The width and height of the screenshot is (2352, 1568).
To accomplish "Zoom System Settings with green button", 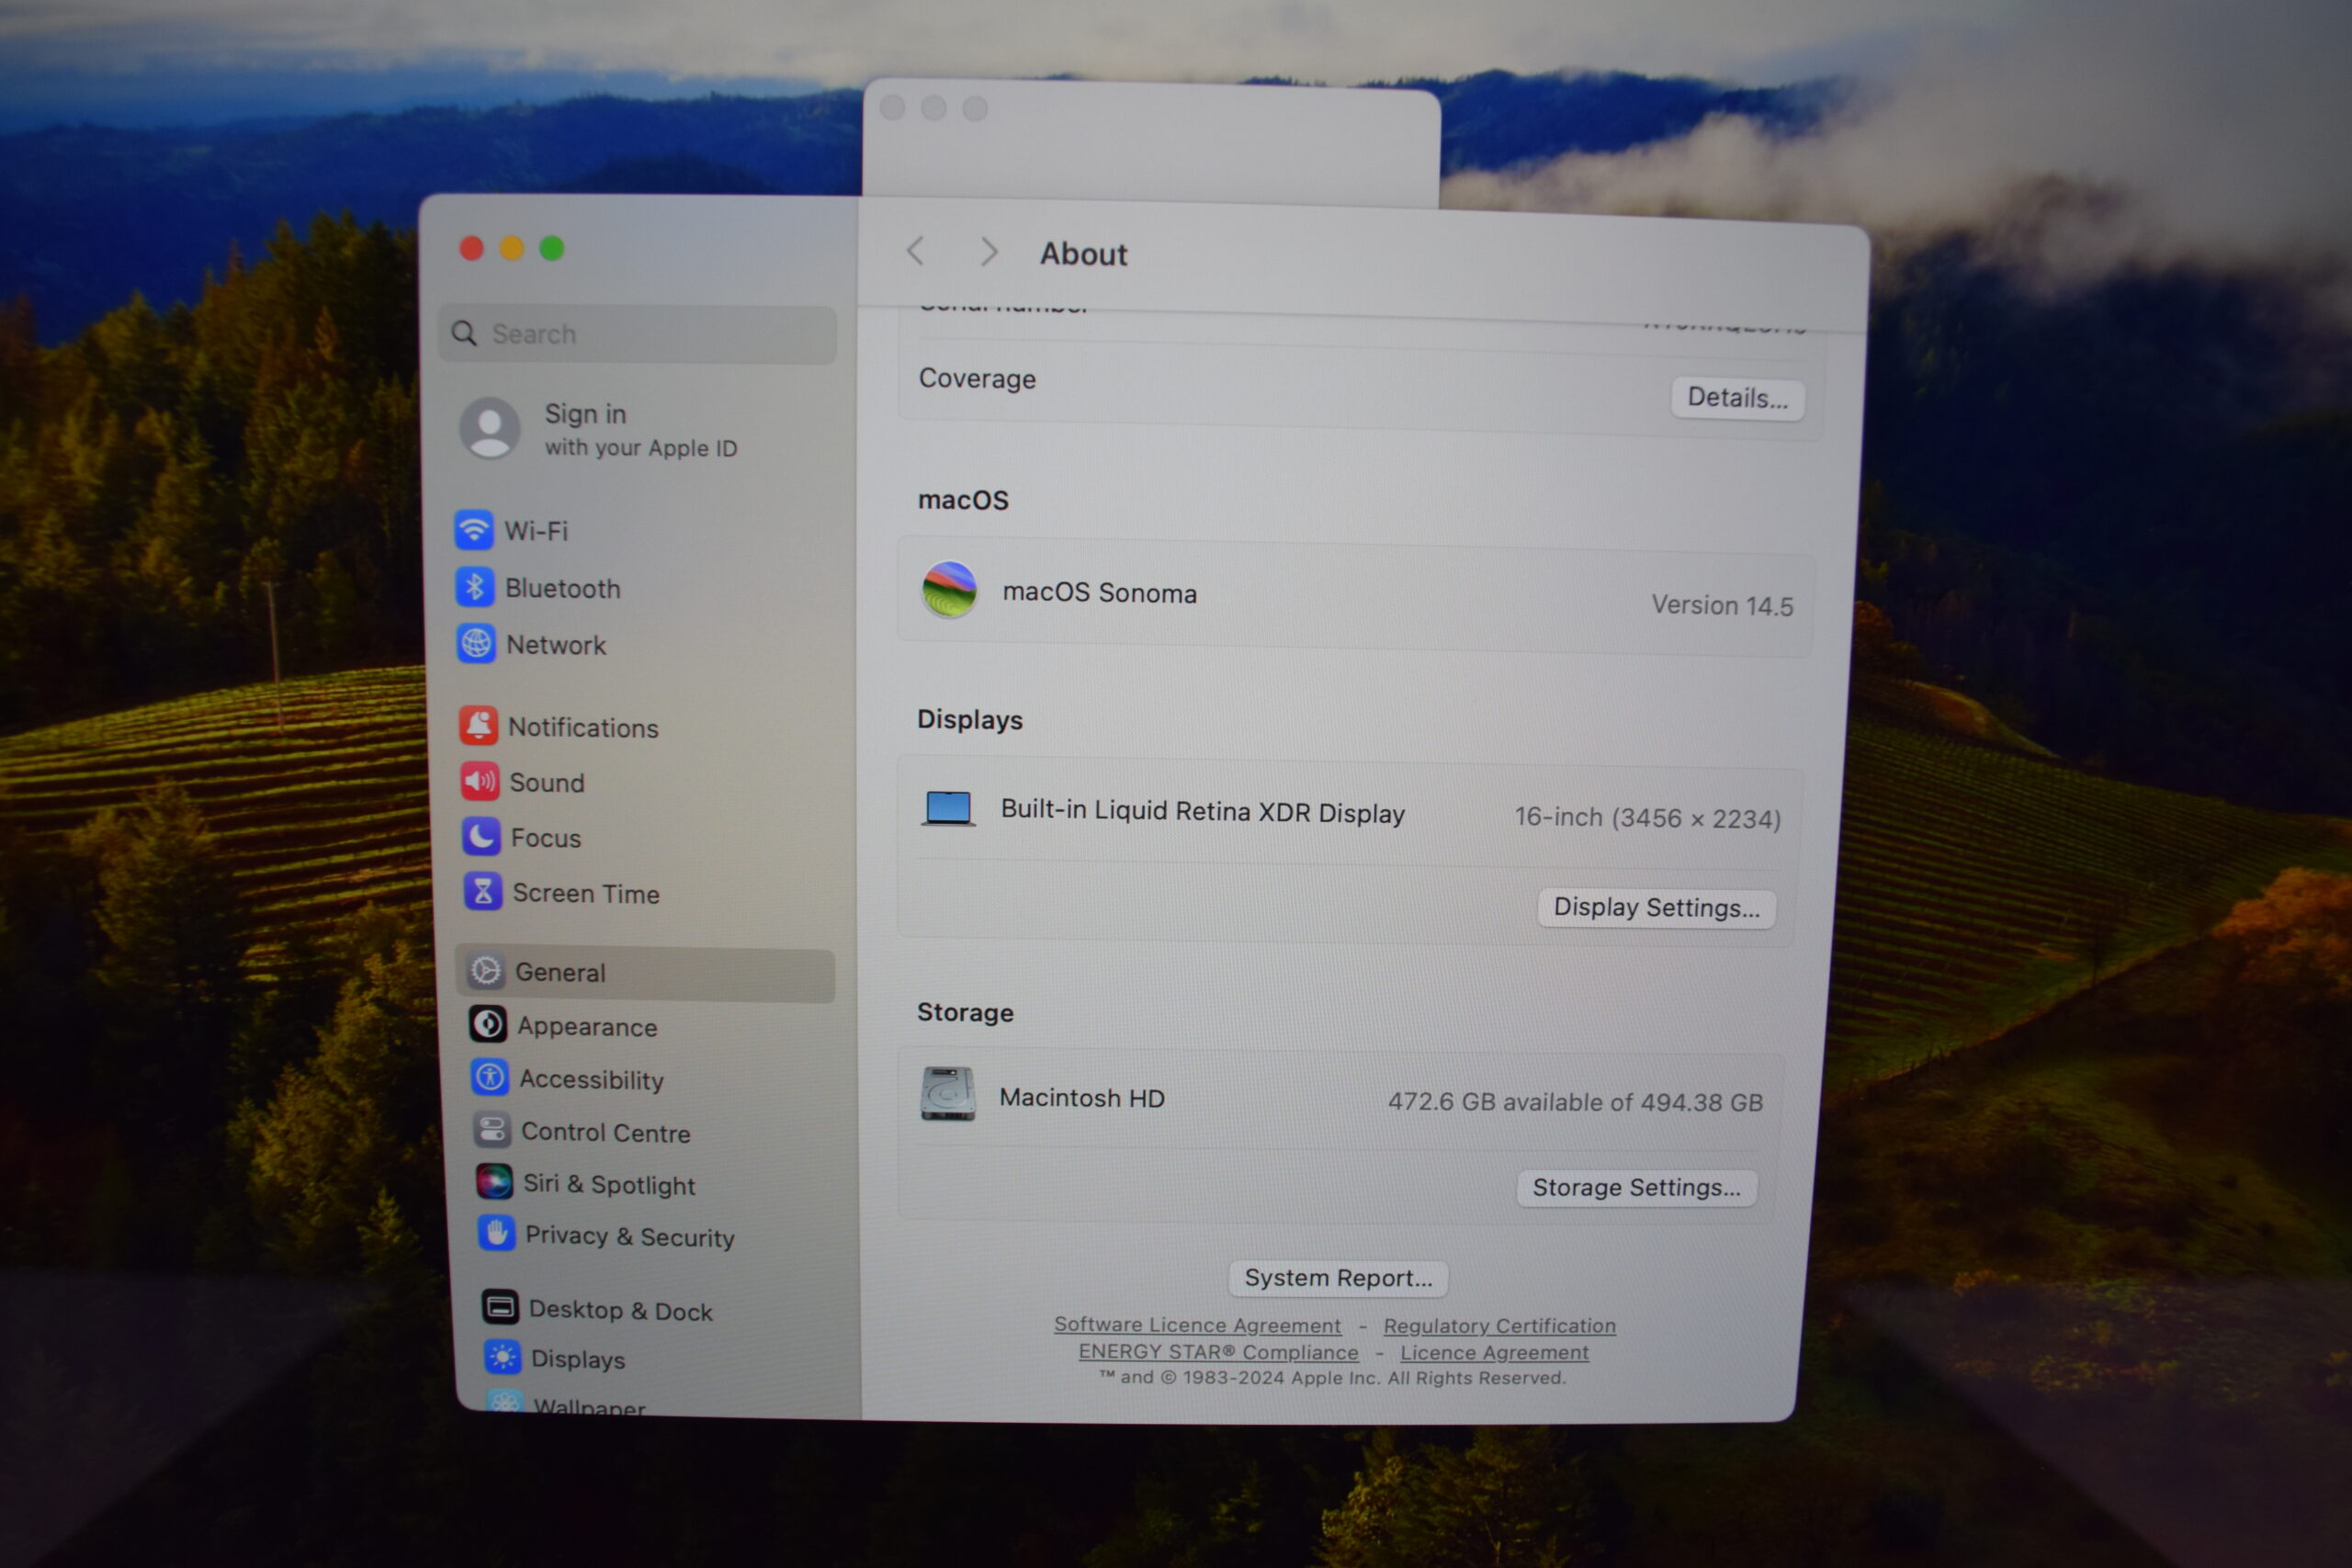I will [551, 248].
